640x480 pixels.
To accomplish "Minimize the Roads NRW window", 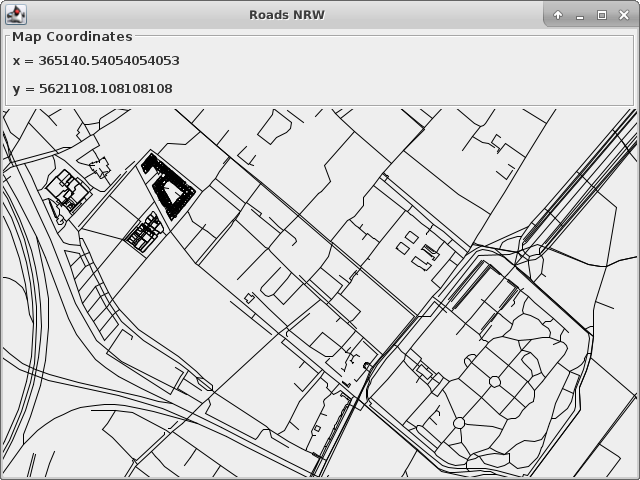I will click(x=580, y=16).
